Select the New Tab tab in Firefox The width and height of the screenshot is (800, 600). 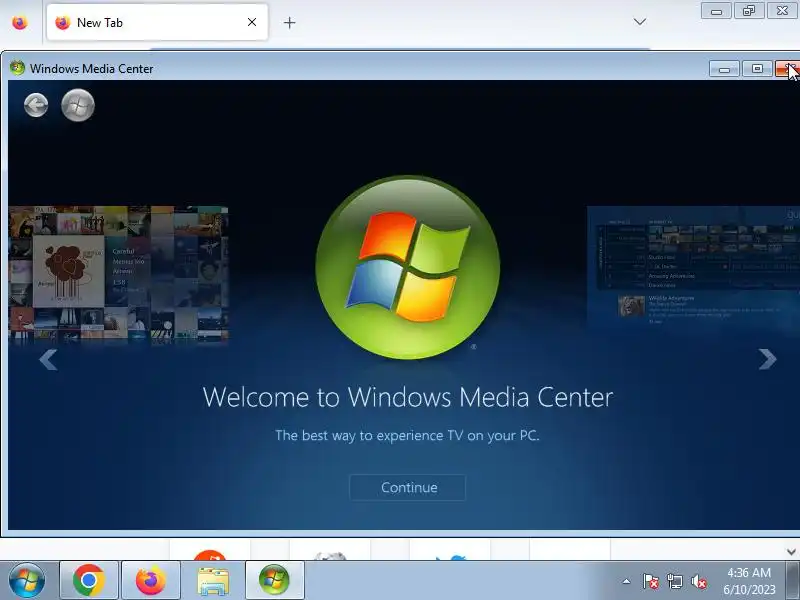click(x=157, y=22)
